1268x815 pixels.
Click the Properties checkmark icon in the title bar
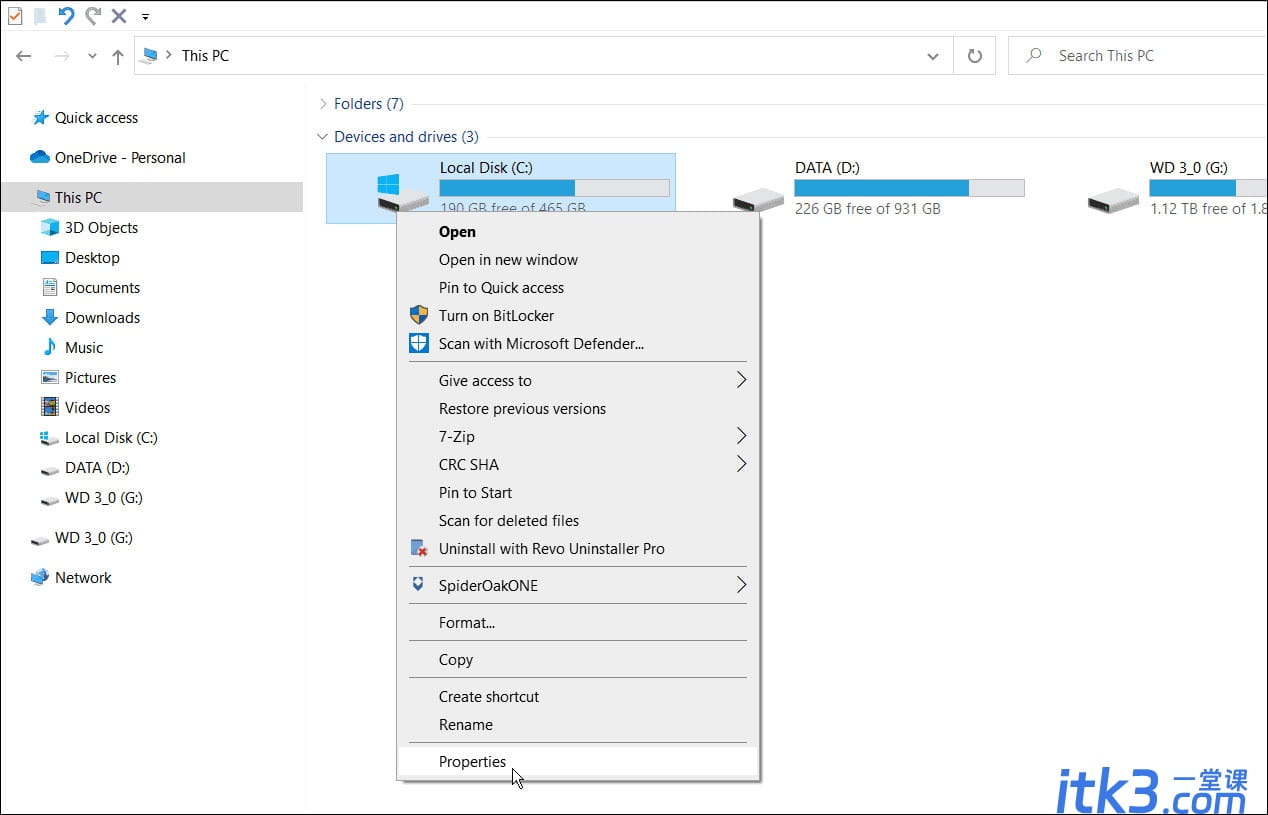click(15, 16)
